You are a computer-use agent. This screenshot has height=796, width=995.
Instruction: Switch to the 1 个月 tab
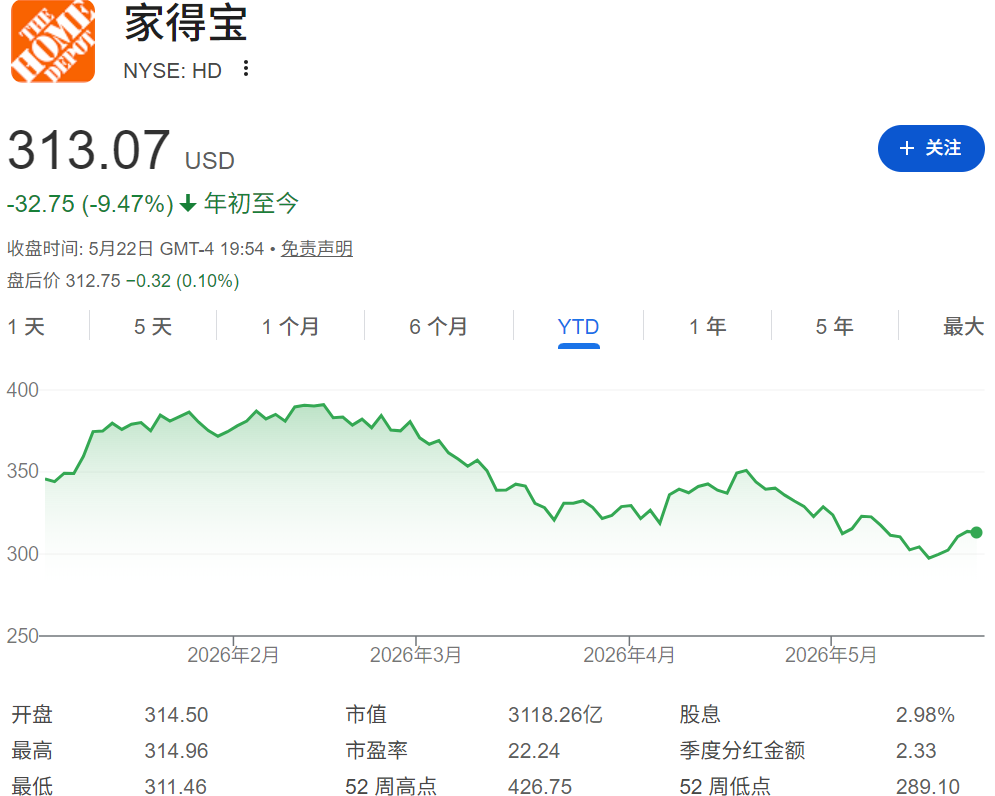click(x=291, y=327)
